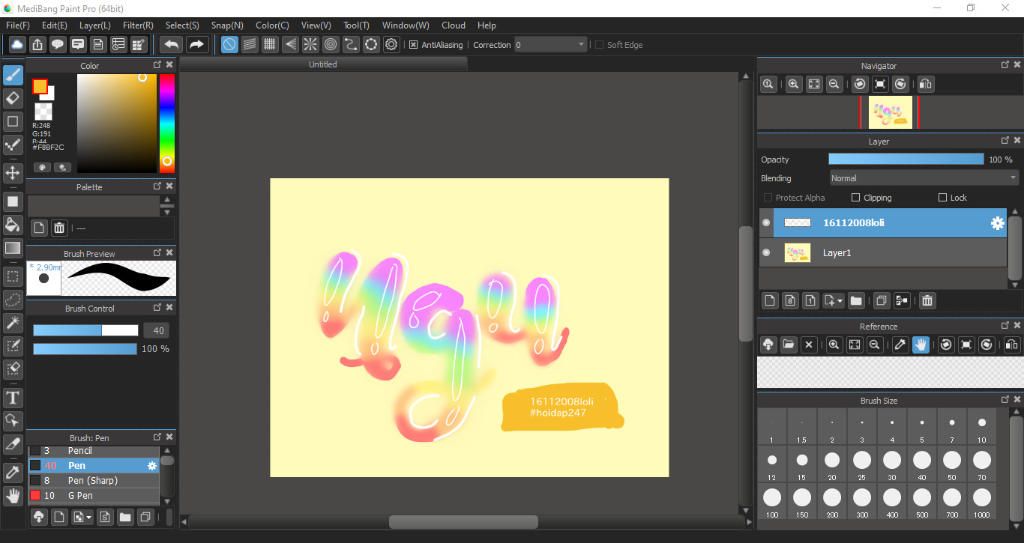1024x543 pixels.
Task: Hide the 16112008loli layer
Action: [766, 223]
